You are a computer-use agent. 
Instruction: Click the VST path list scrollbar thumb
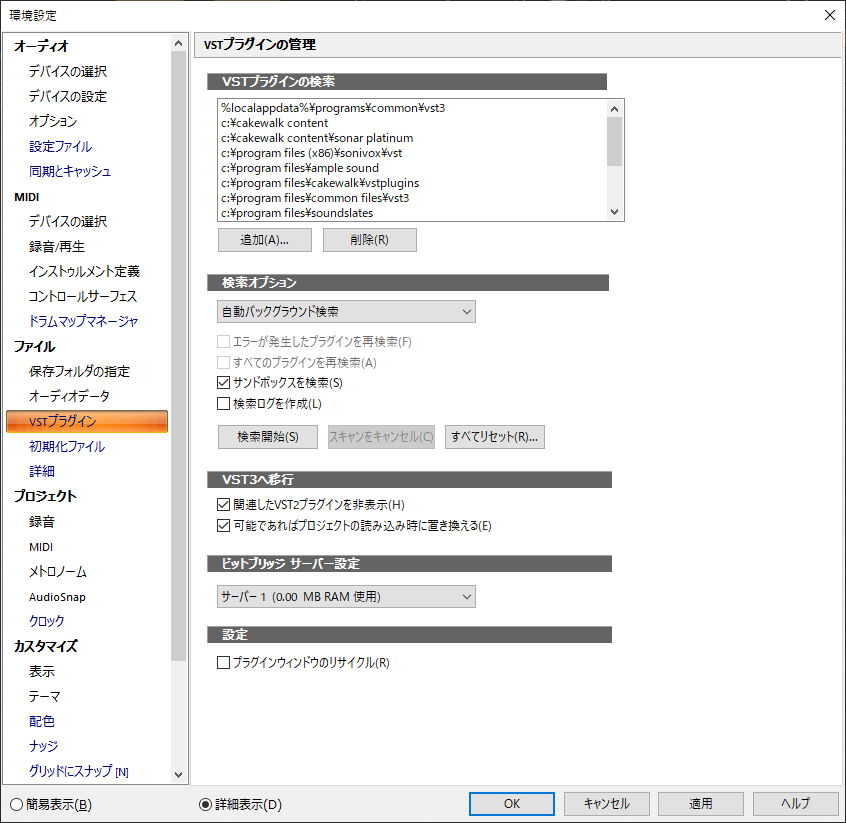coord(614,141)
